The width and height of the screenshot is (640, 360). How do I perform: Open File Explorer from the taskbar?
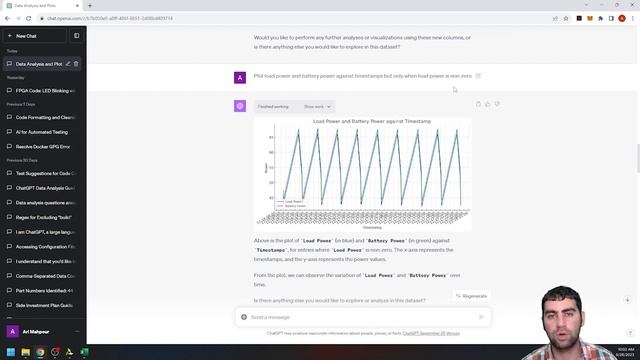click(26, 352)
